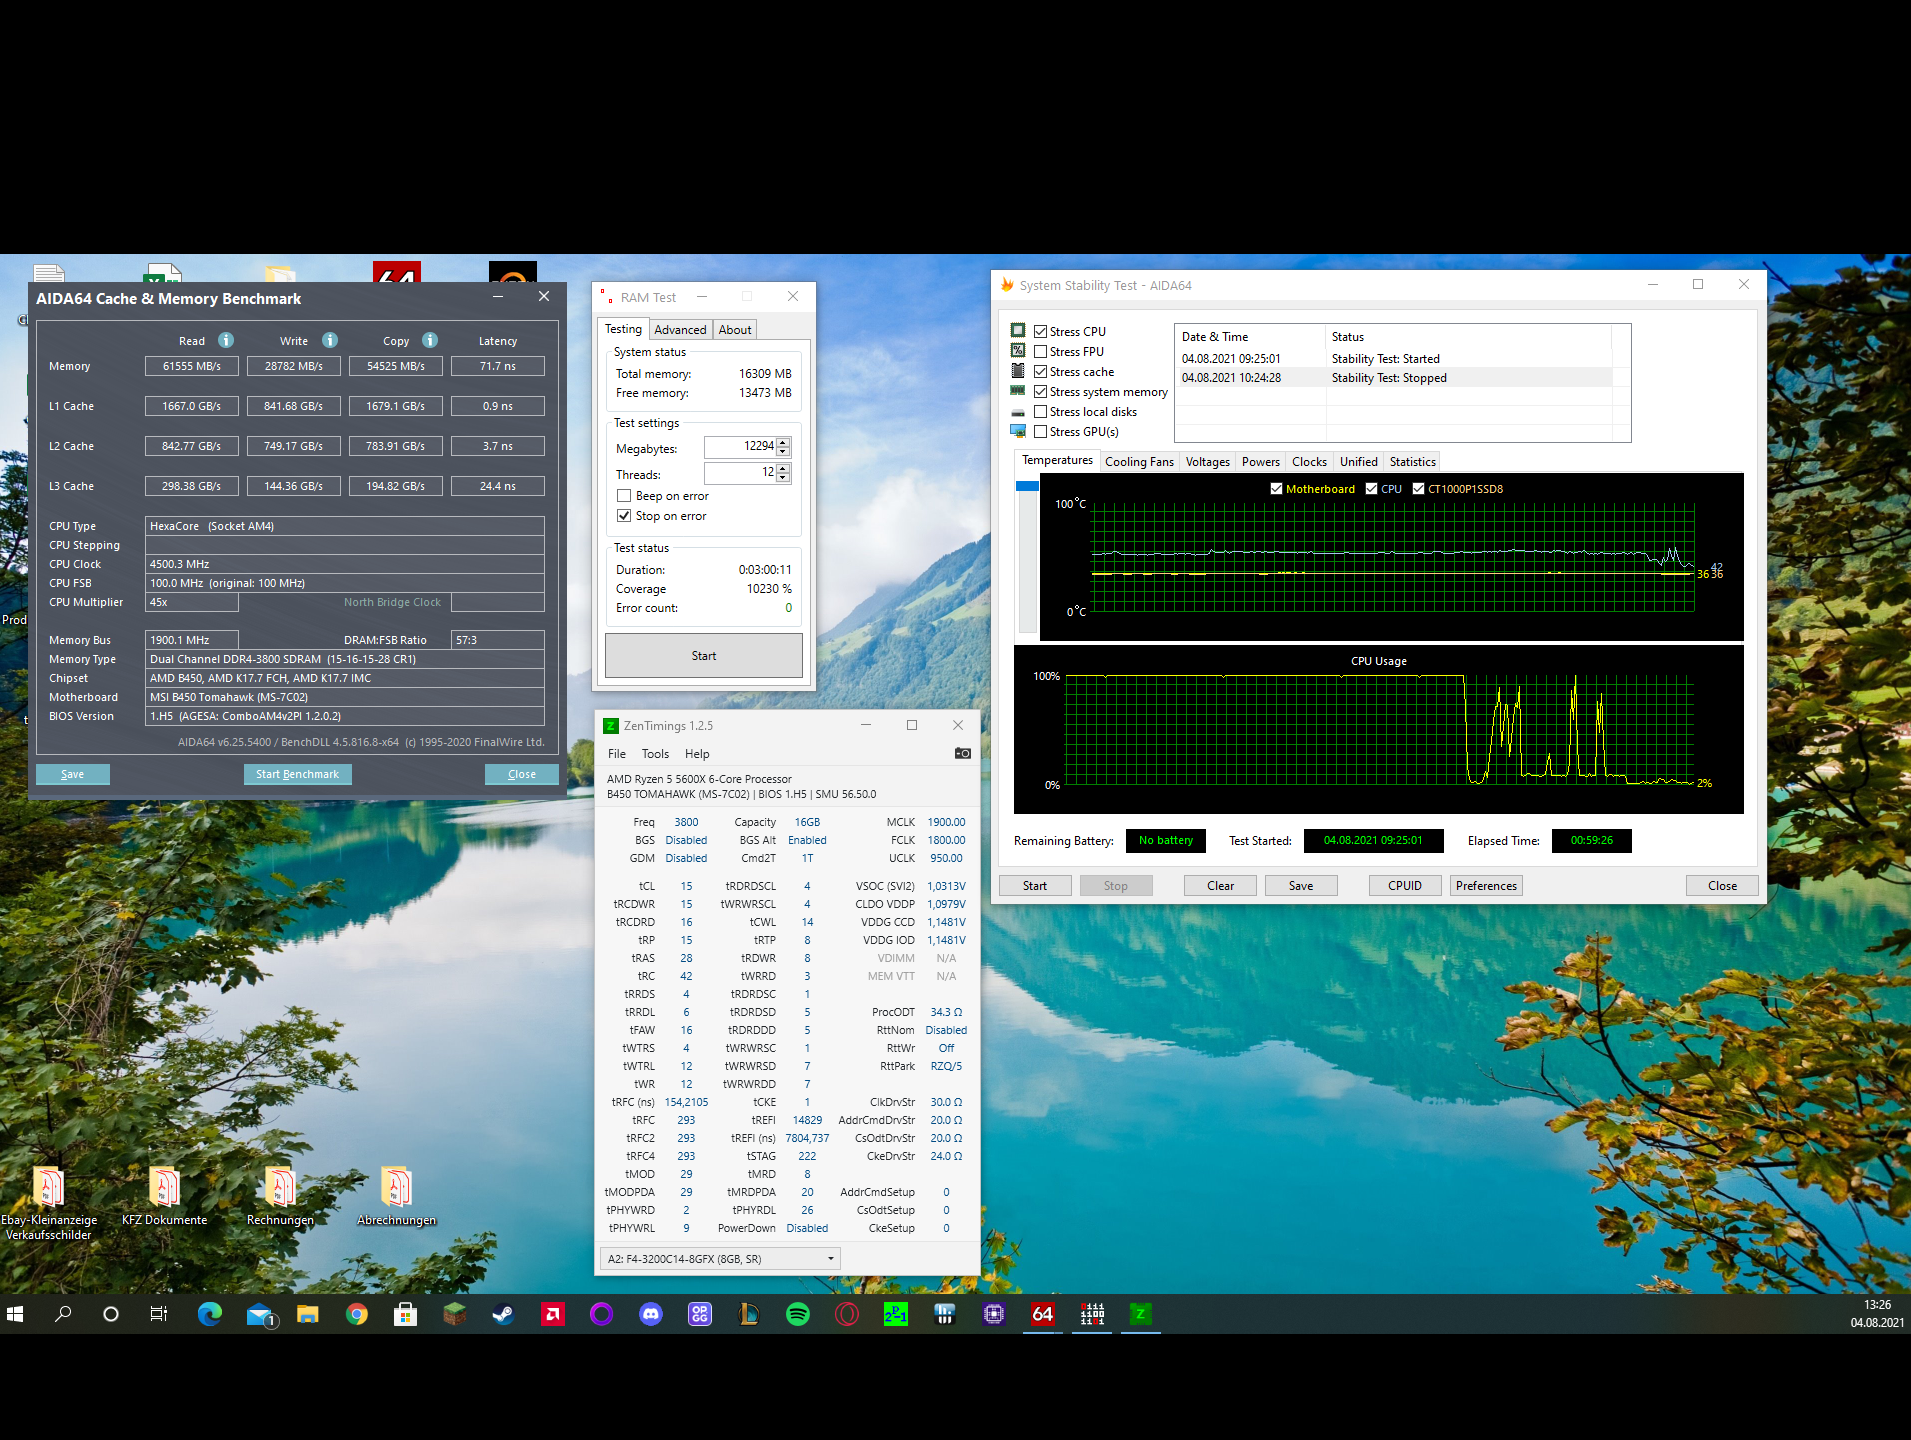Uncheck CT1000P1SSD8 in the temperature graph legend

(x=1418, y=489)
